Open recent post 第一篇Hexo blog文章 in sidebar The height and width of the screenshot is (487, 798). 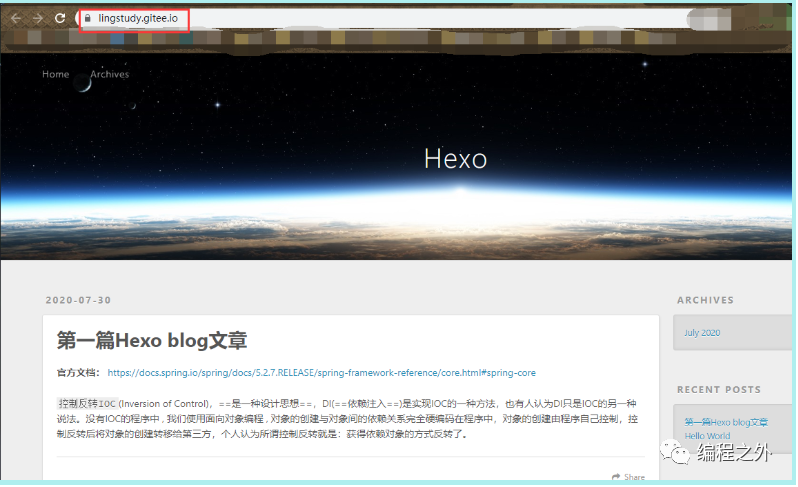[726, 422]
